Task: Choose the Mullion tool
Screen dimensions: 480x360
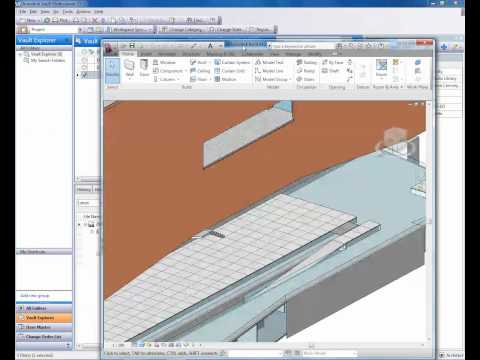Action: pos(225,79)
